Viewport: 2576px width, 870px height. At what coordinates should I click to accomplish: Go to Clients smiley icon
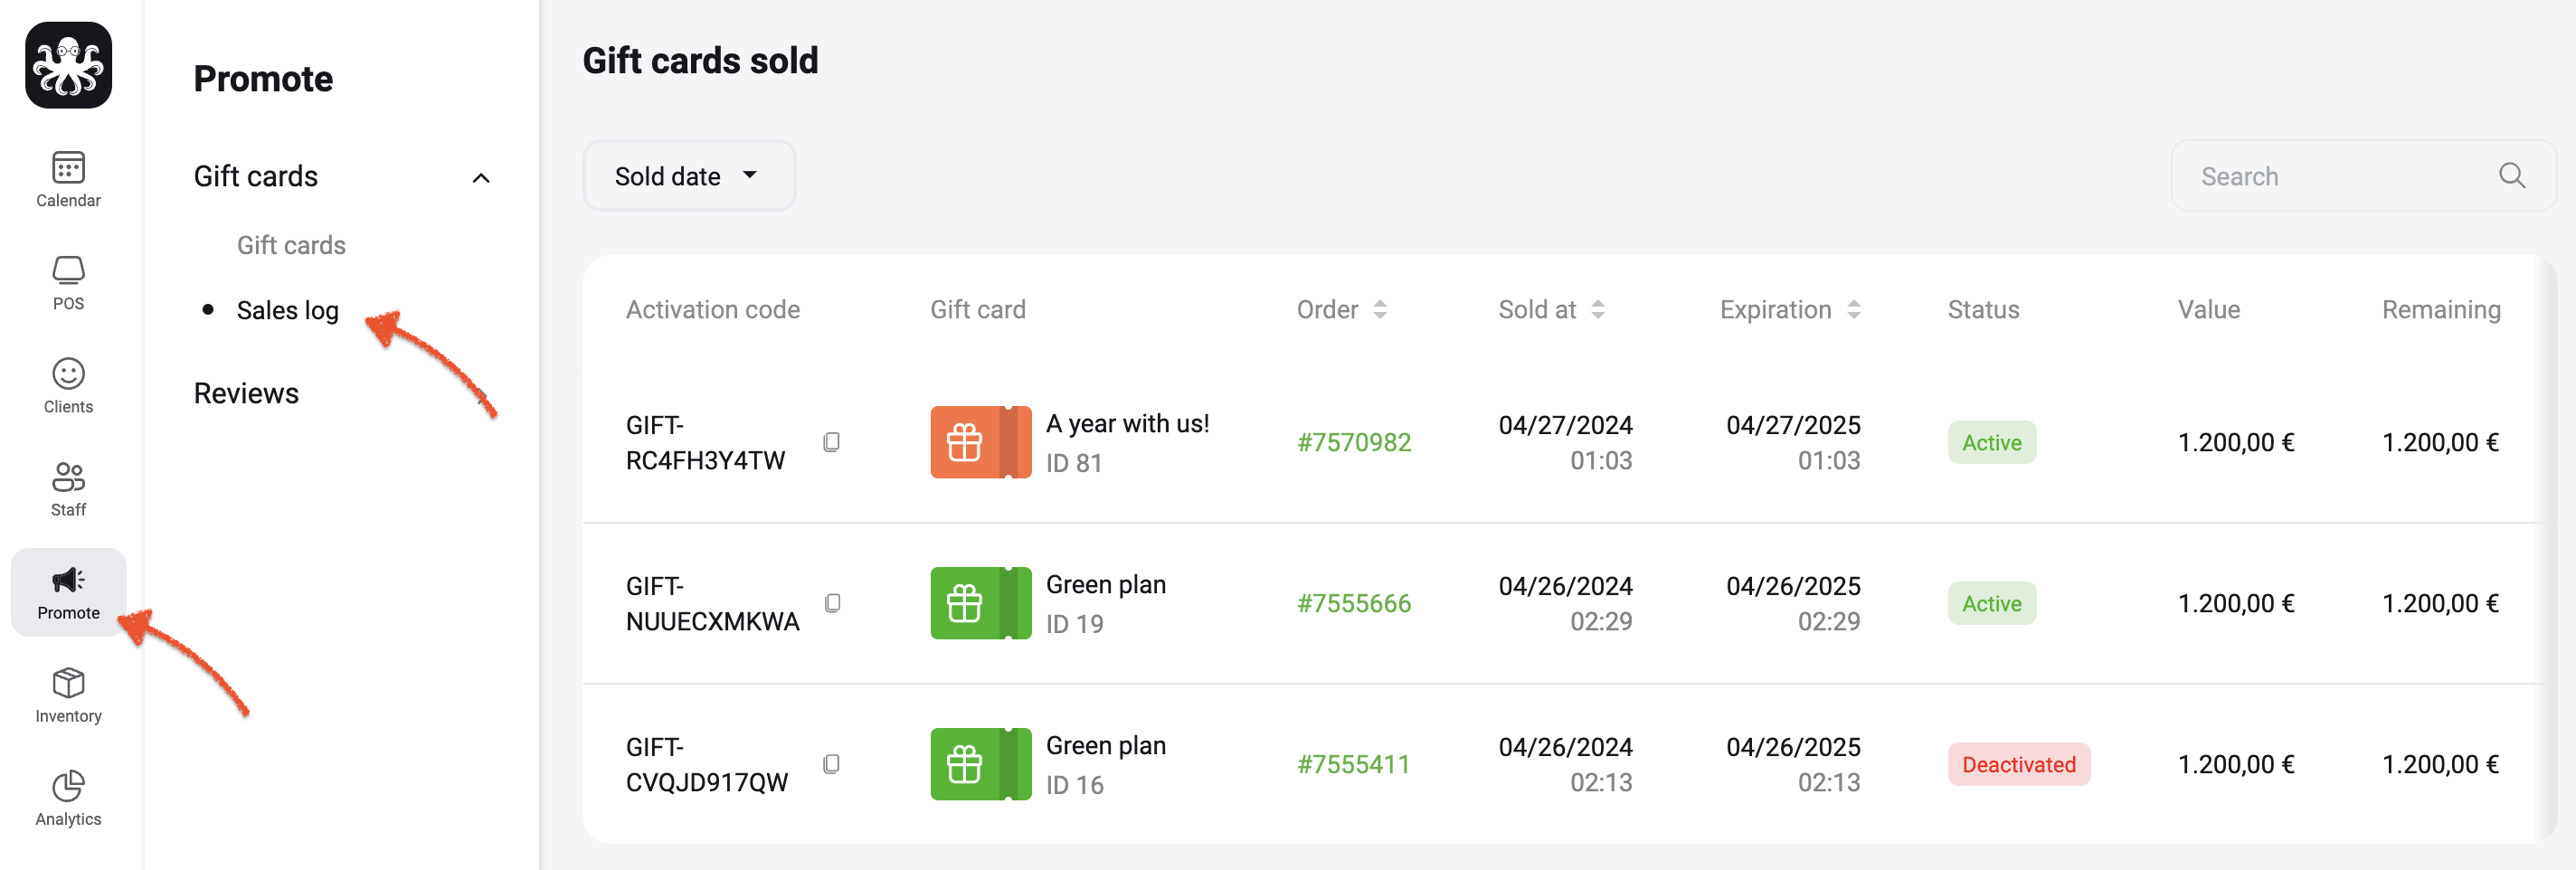point(68,373)
